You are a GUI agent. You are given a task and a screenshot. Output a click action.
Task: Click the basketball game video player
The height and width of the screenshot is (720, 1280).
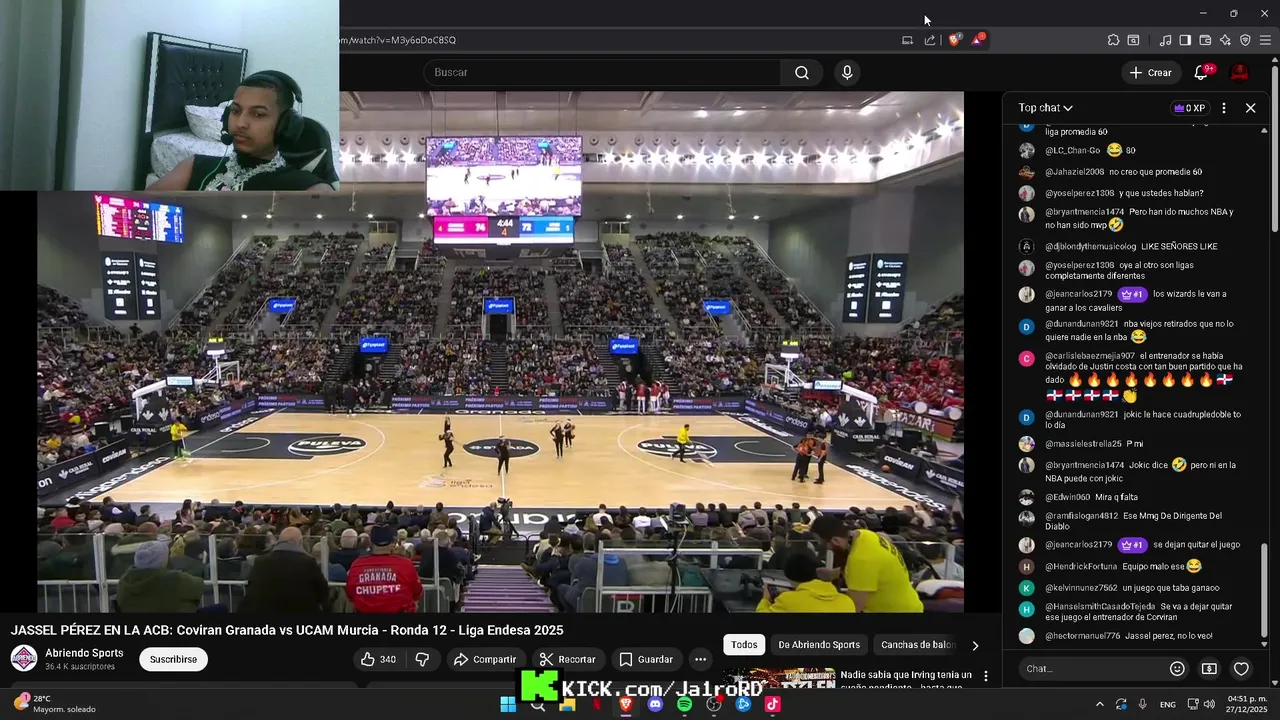[500, 352]
